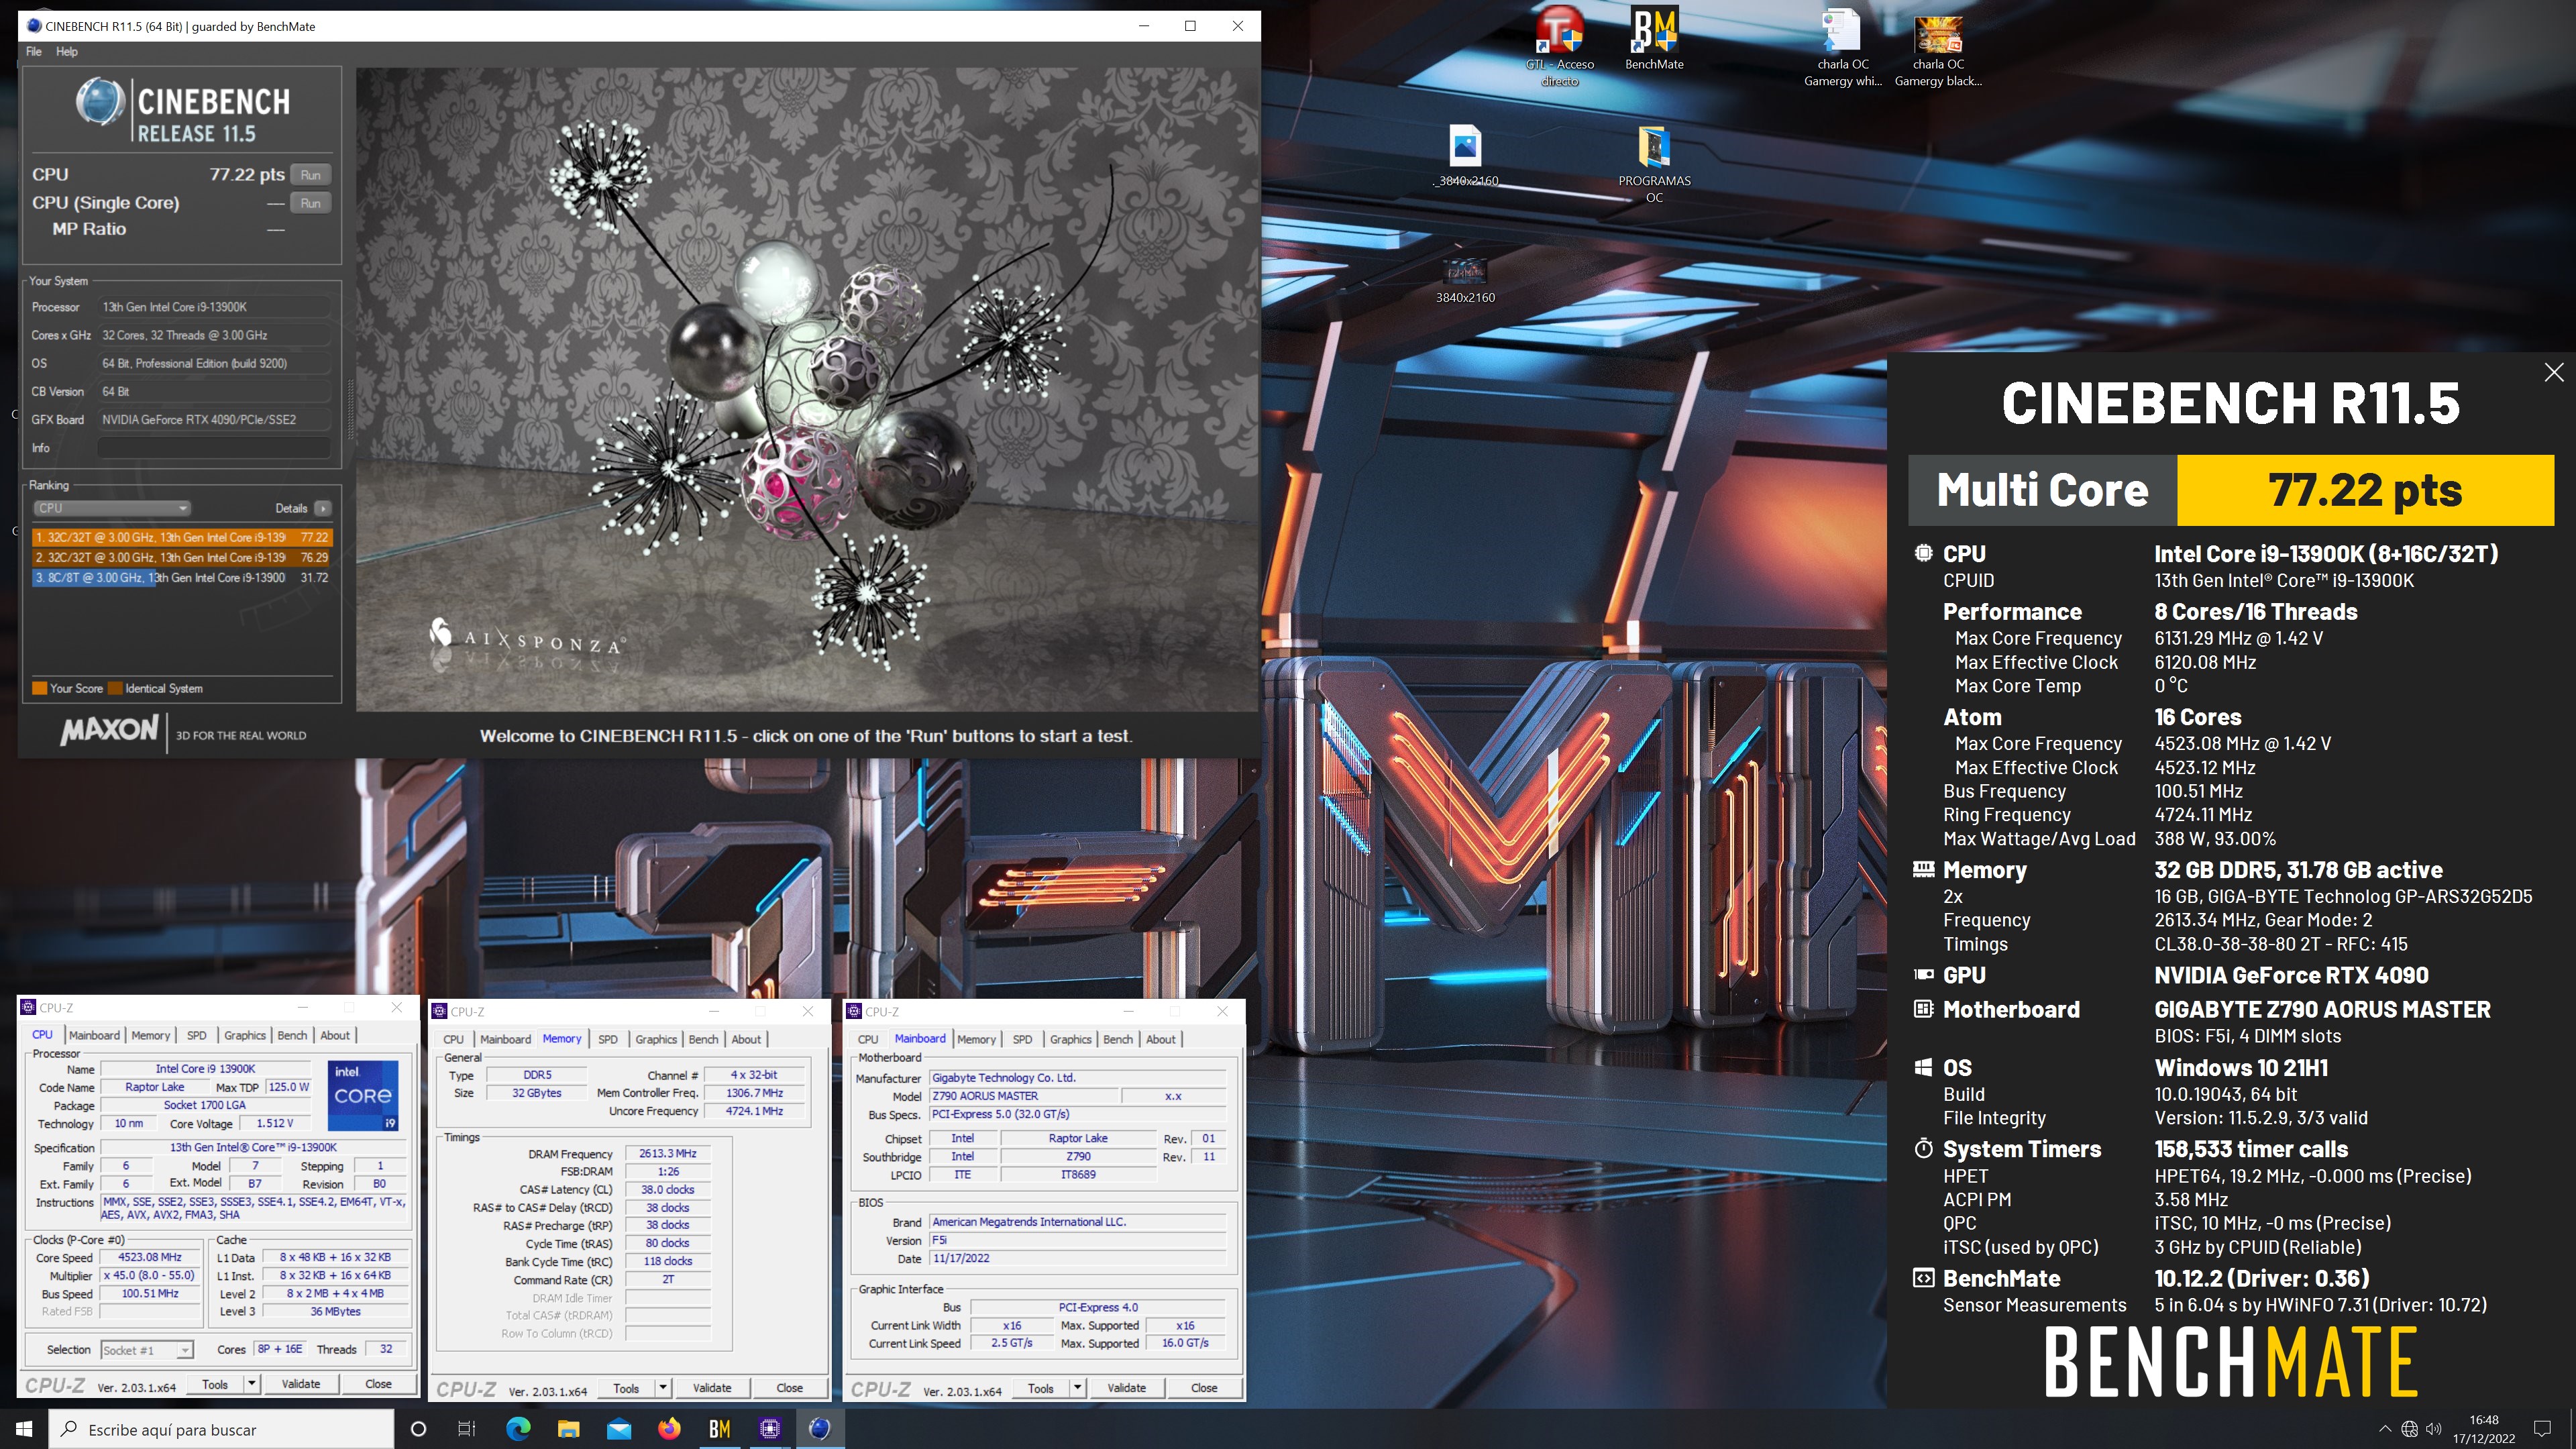Open network status tray icon
The image size is (2576, 1449).
point(2409,1429)
